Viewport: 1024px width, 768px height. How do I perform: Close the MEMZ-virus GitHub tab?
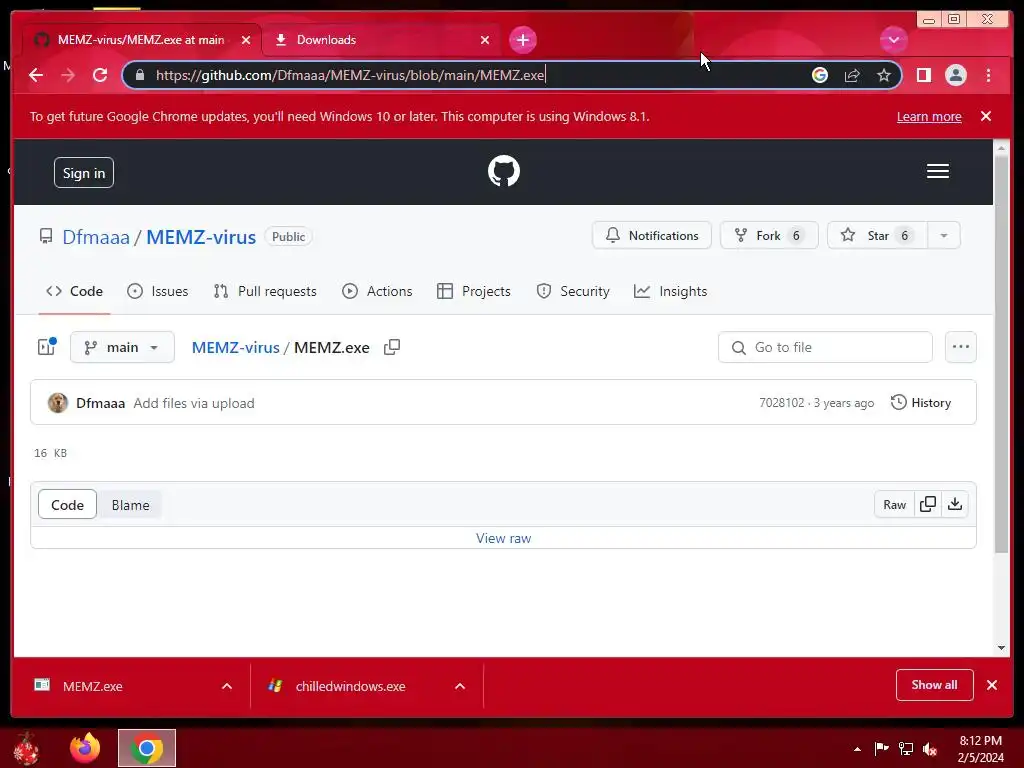pyautogui.click(x=246, y=40)
